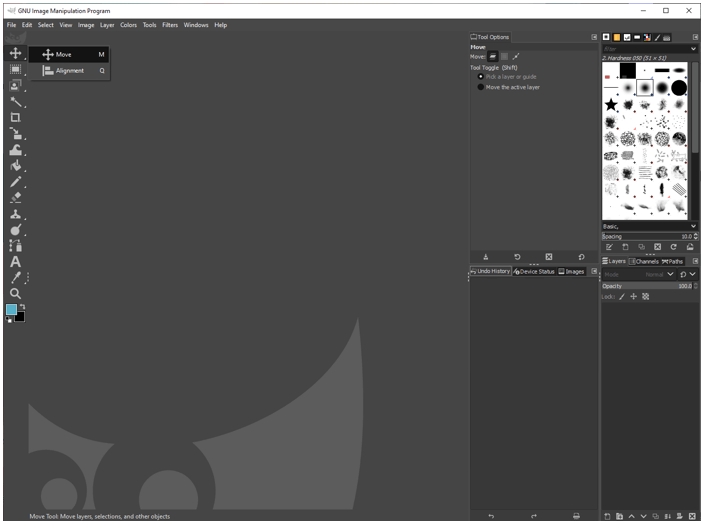702x521 pixels.
Task: Expand the 'Basic,' brush tag dropdown
Action: [693, 226]
